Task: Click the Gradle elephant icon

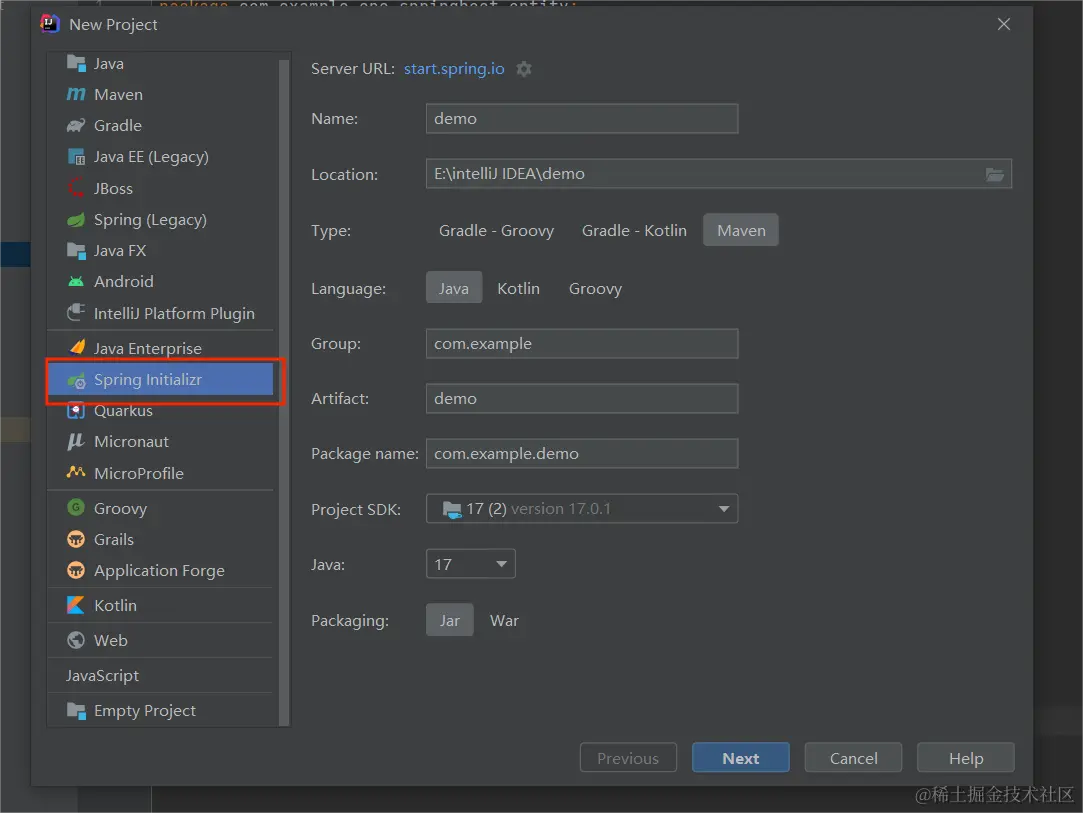Action: (76, 126)
